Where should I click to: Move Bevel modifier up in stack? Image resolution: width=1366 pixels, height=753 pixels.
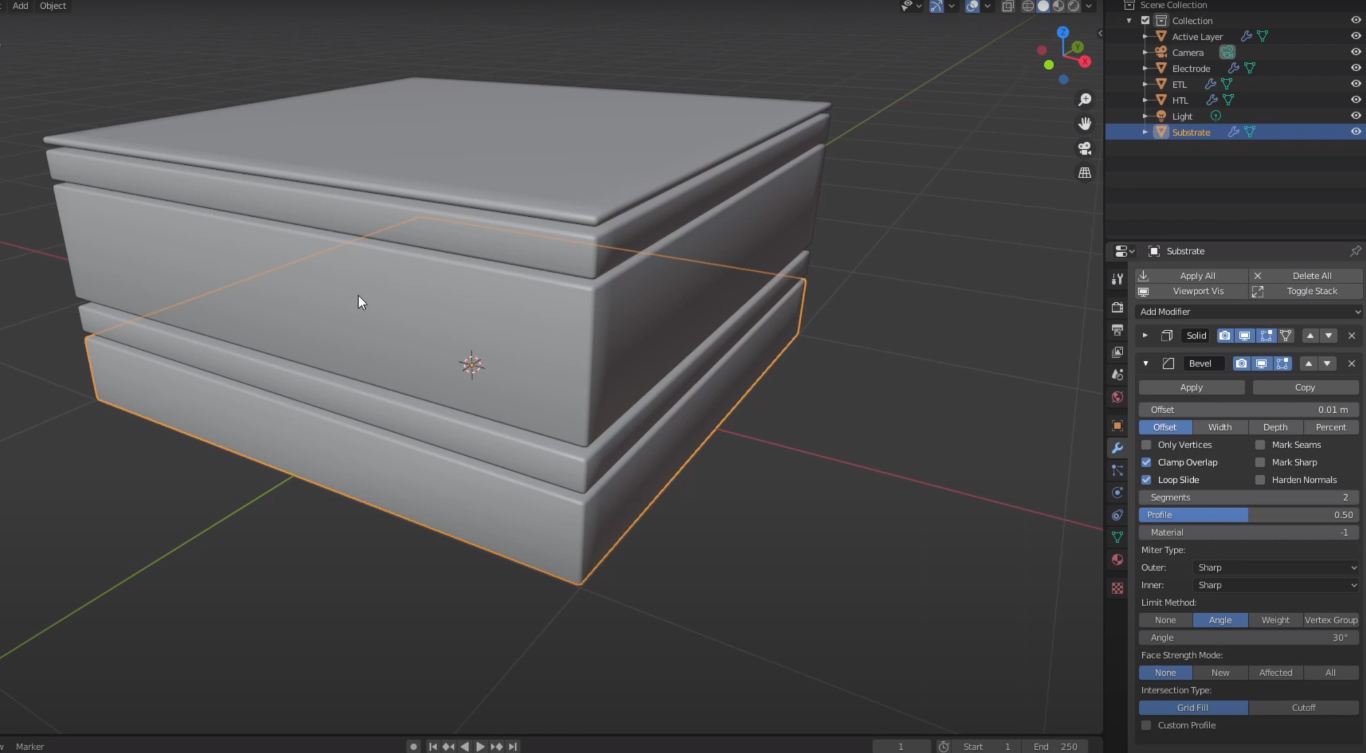click(1309, 364)
